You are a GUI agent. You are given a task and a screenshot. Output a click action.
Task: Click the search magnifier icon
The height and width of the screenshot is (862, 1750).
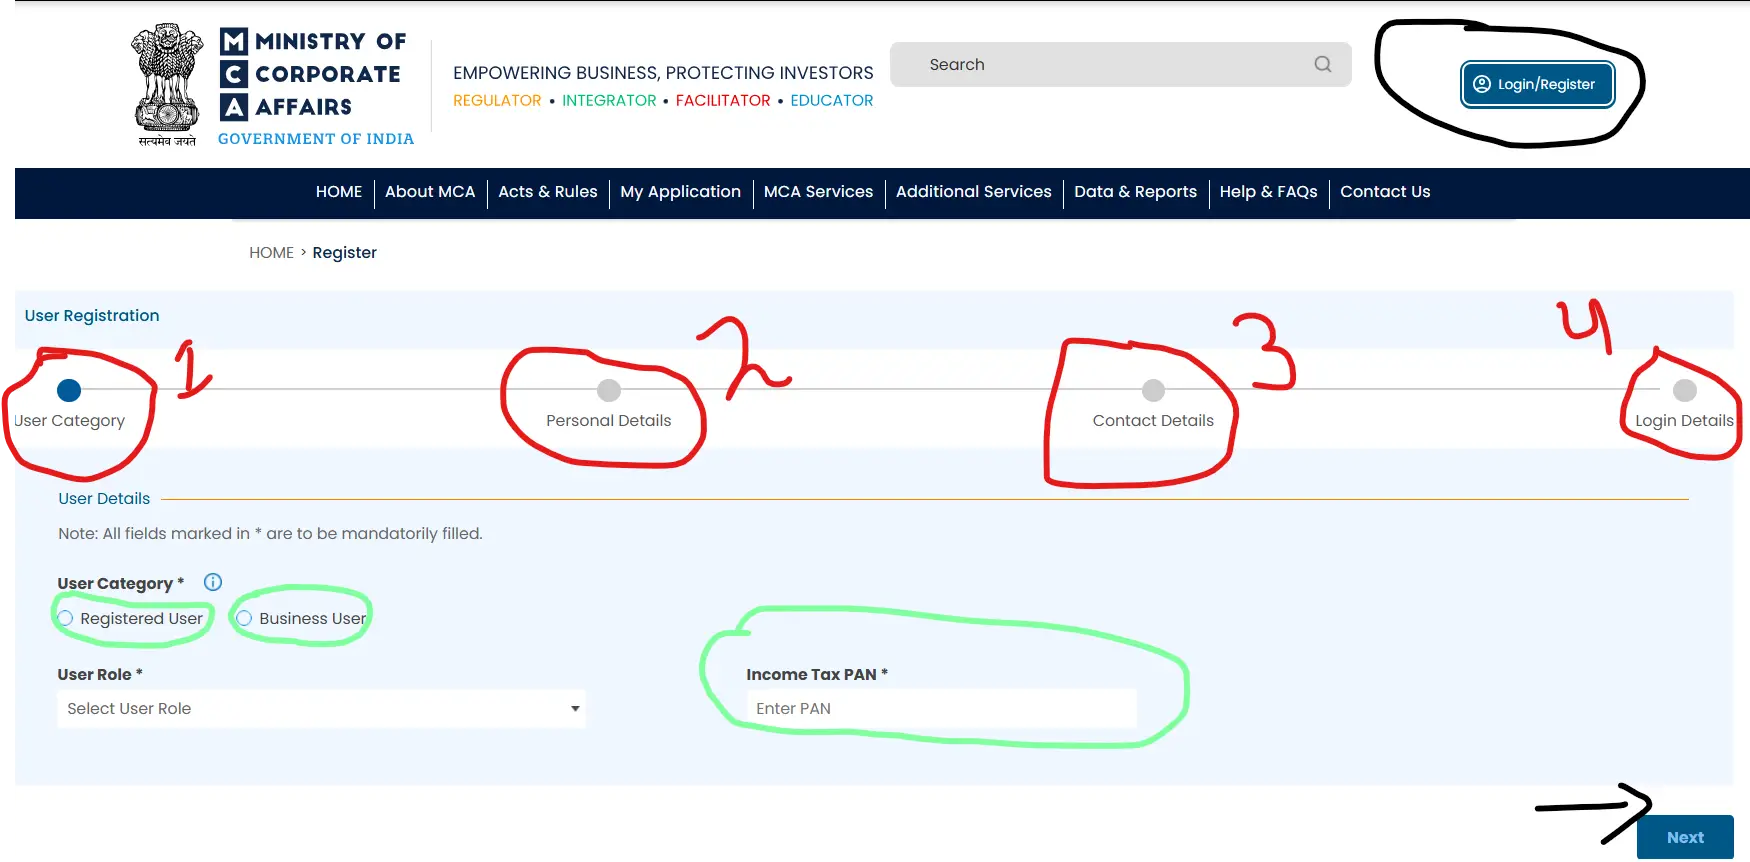1322,64
